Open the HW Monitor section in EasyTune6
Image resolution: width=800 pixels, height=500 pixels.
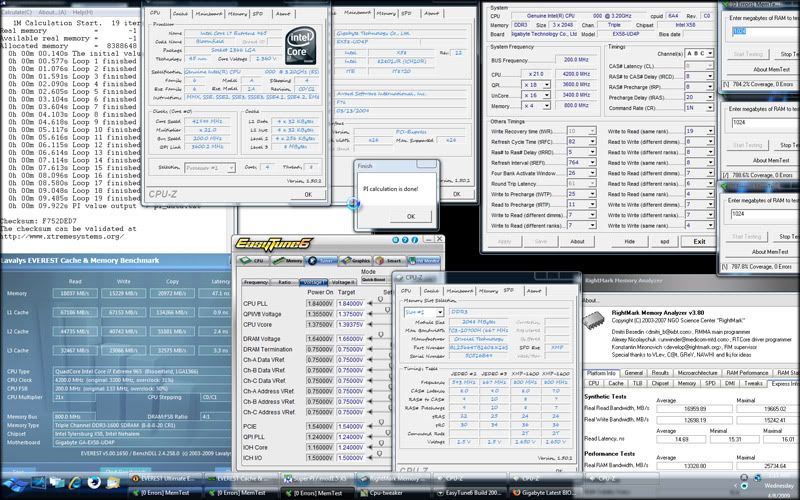pyautogui.click(x=423, y=261)
